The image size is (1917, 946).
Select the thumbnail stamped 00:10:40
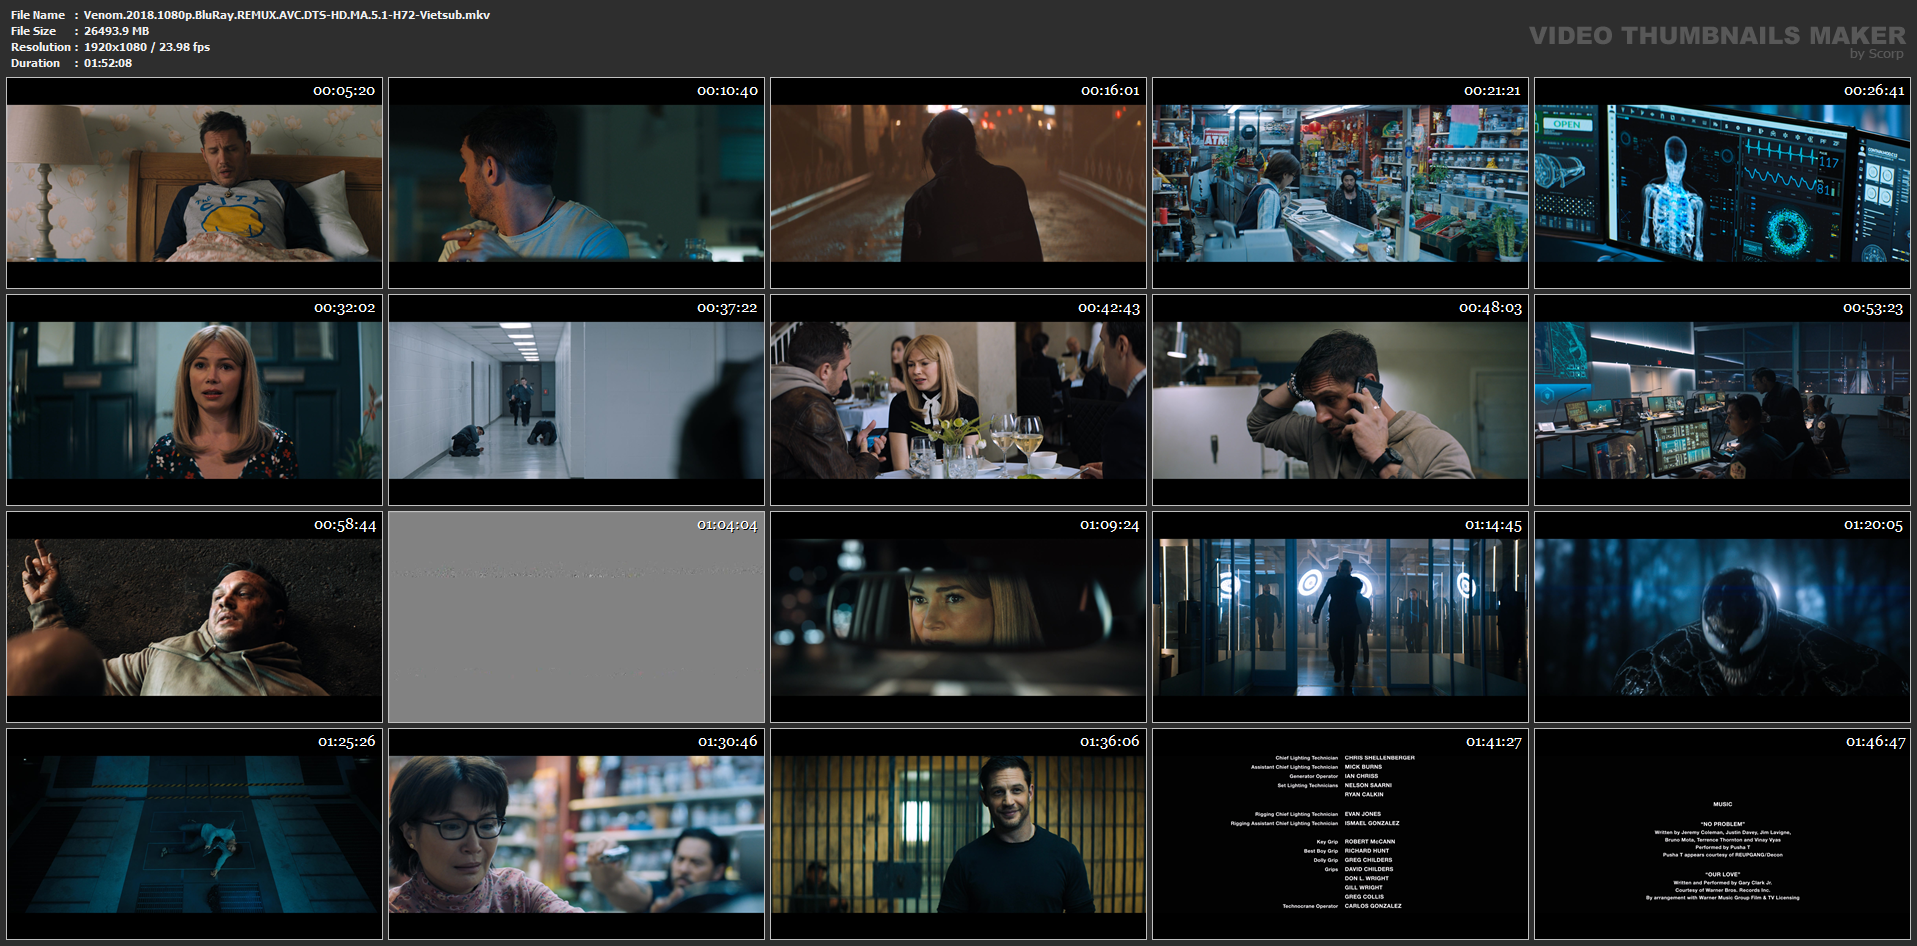point(576,183)
